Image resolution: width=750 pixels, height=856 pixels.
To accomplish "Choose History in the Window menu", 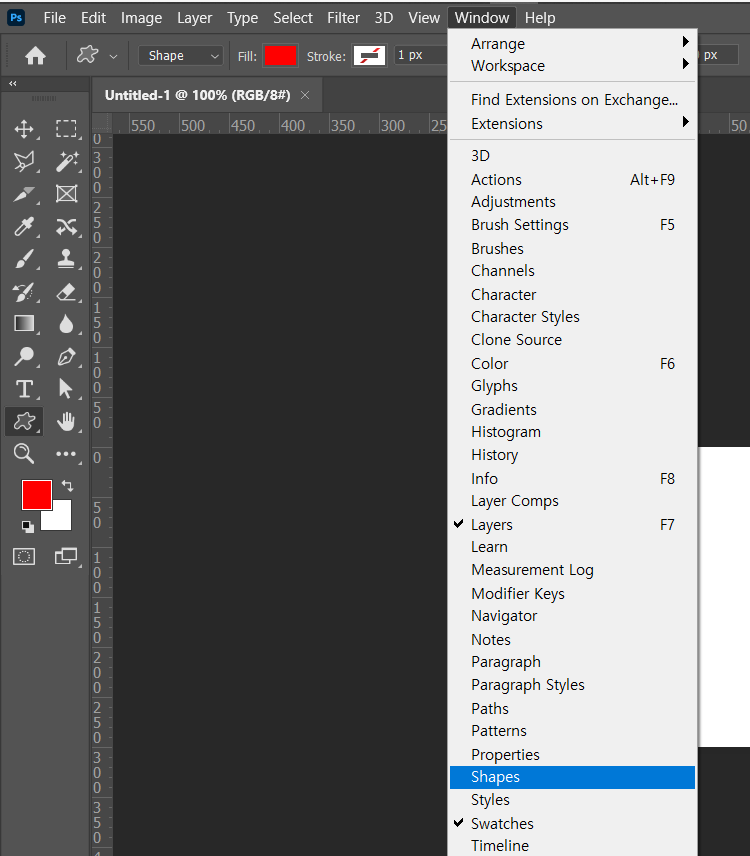I will pyautogui.click(x=572, y=455).
